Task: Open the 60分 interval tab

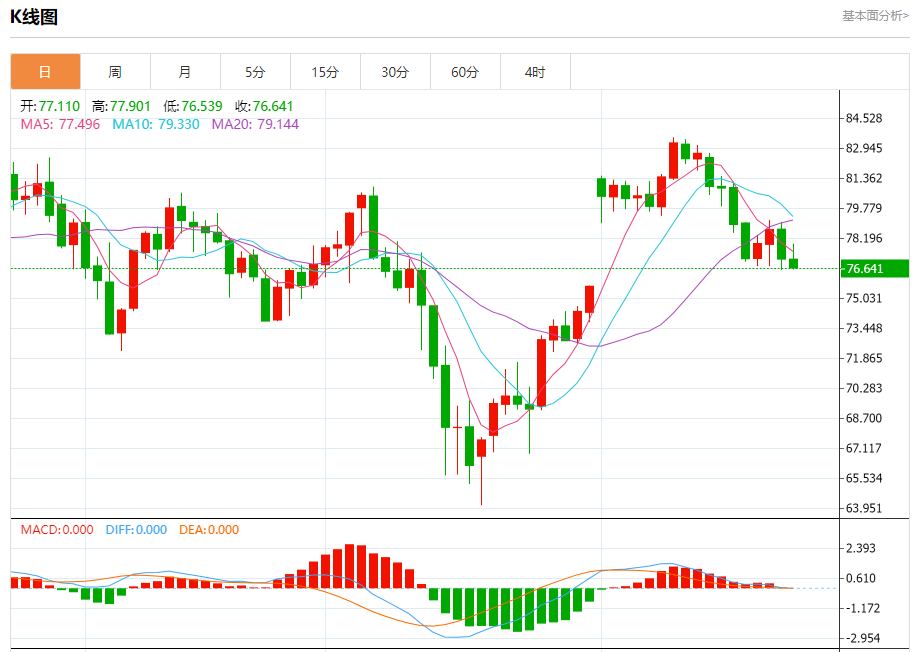Action: click(x=465, y=71)
